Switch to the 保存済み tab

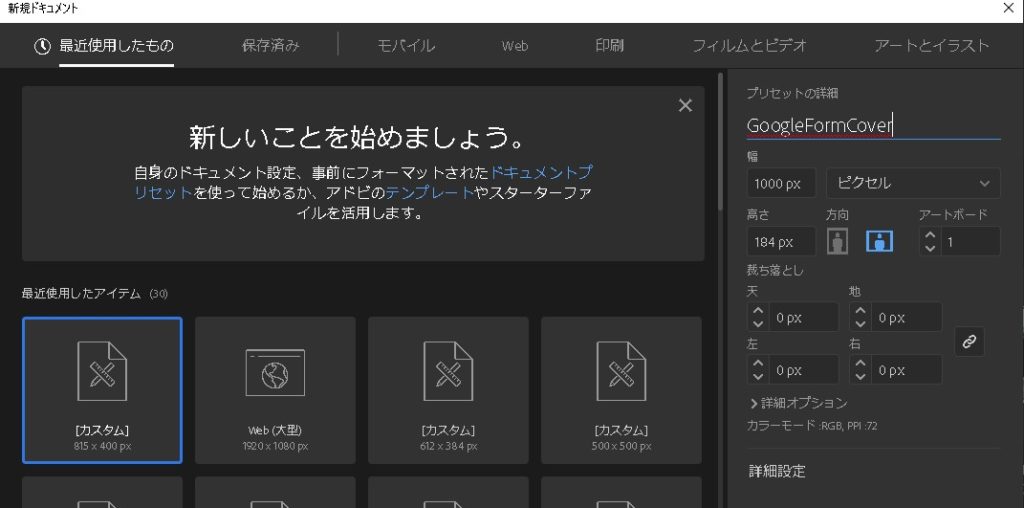tap(270, 45)
